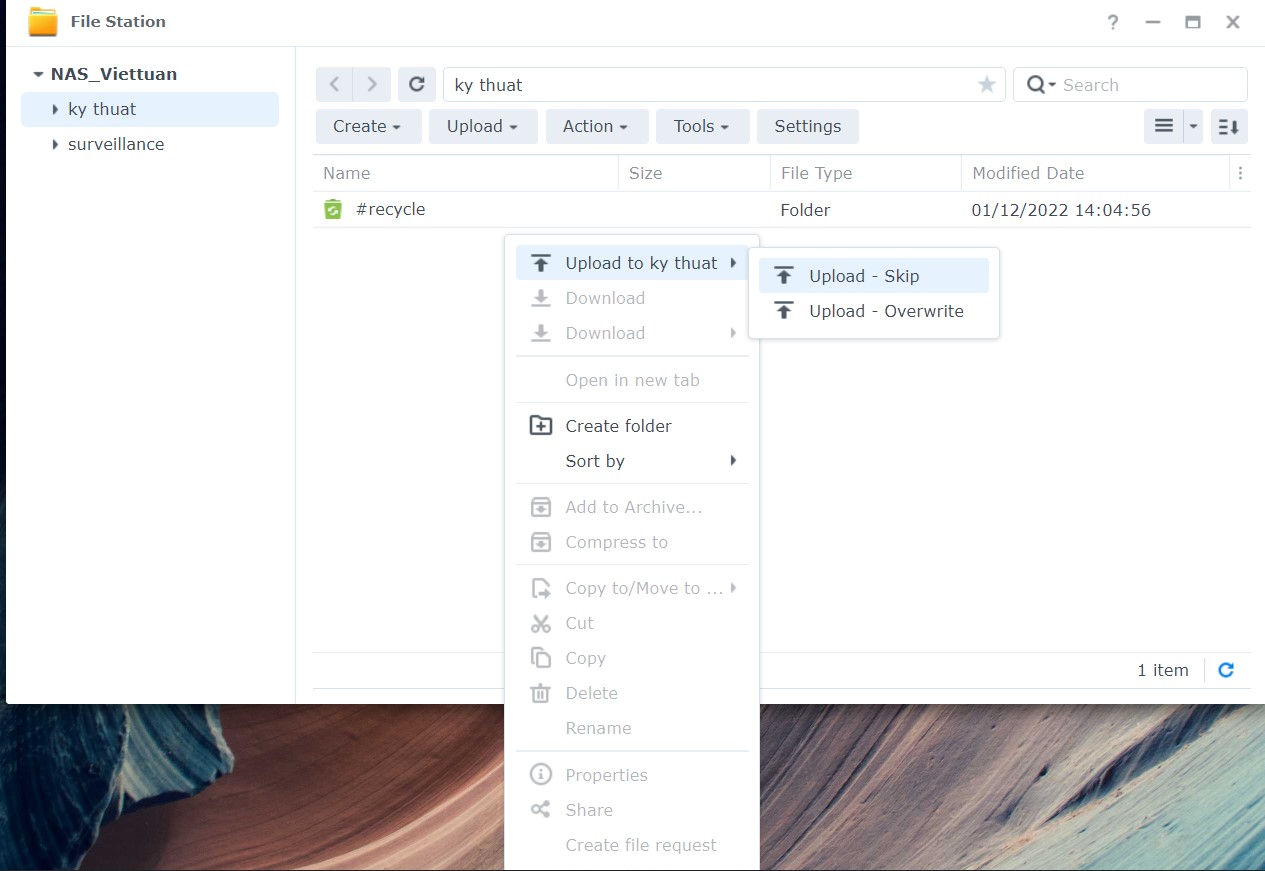The height and width of the screenshot is (871, 1265).
Task: Click the Compress to icon
Action: (x=540, y=542)
